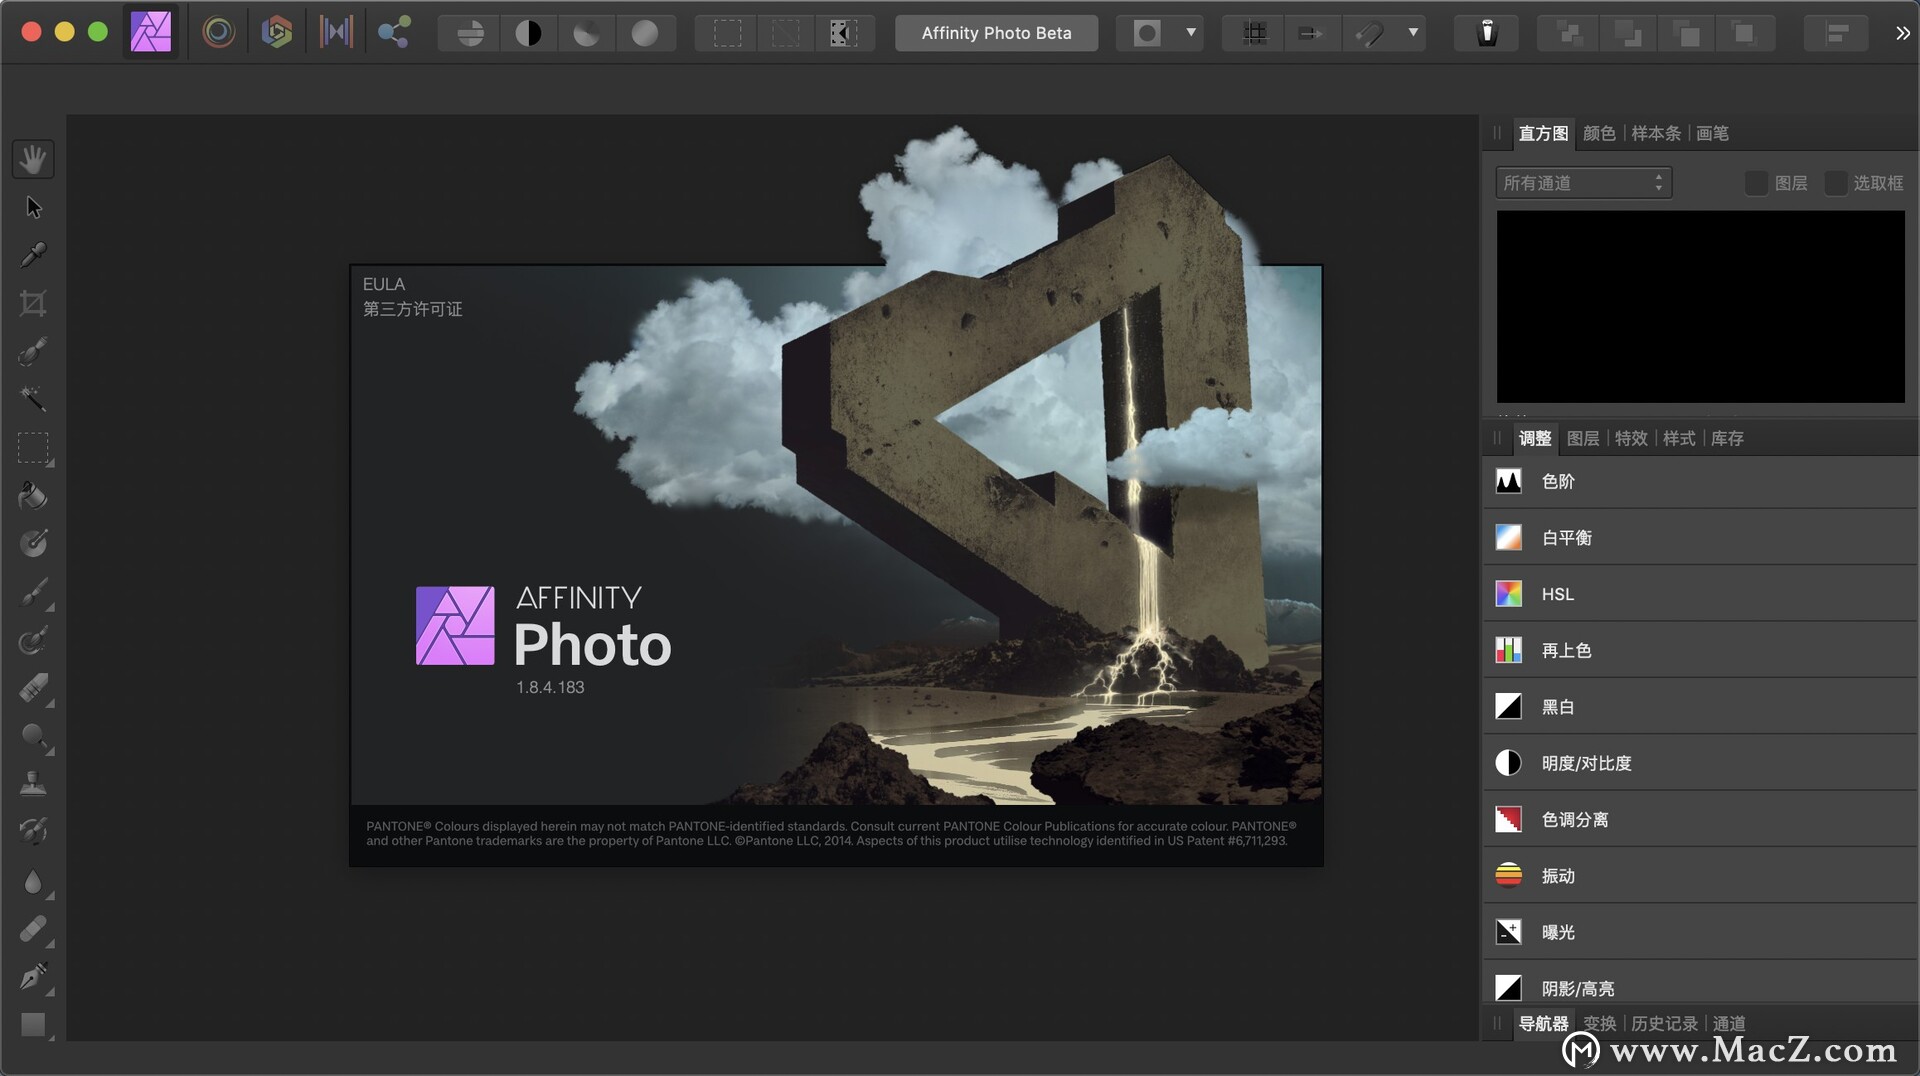
Task: Select the Rectangle shape tool
Action: point(33,1025)
